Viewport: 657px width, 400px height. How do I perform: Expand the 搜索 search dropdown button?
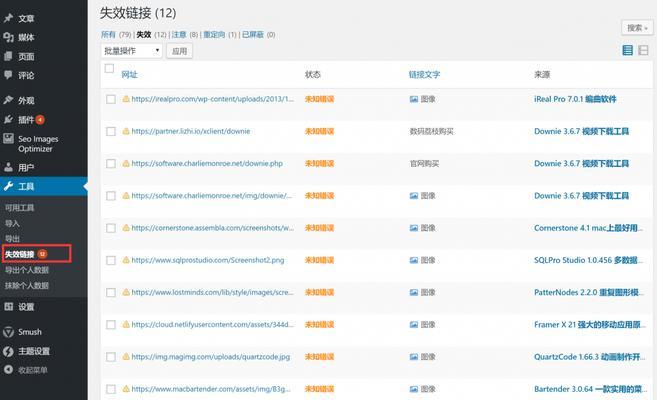[637, 28]
